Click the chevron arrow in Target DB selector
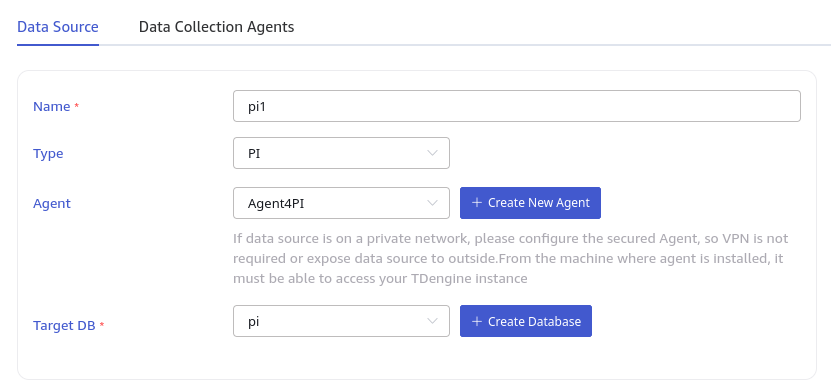 (432, 321)
